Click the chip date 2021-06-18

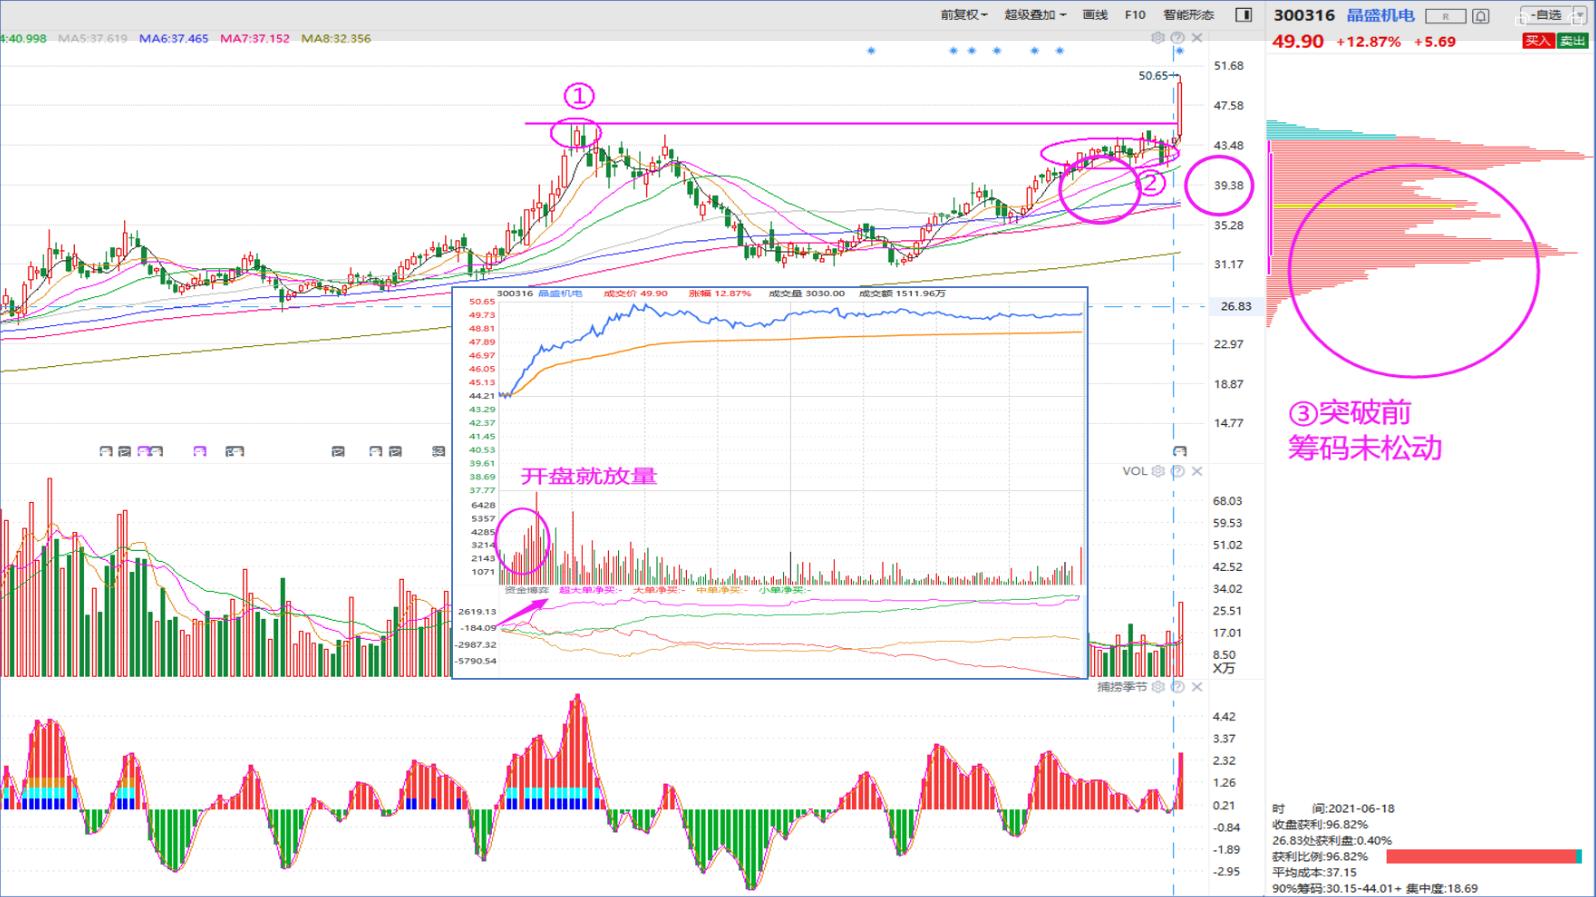click(x=1361, y=808)
